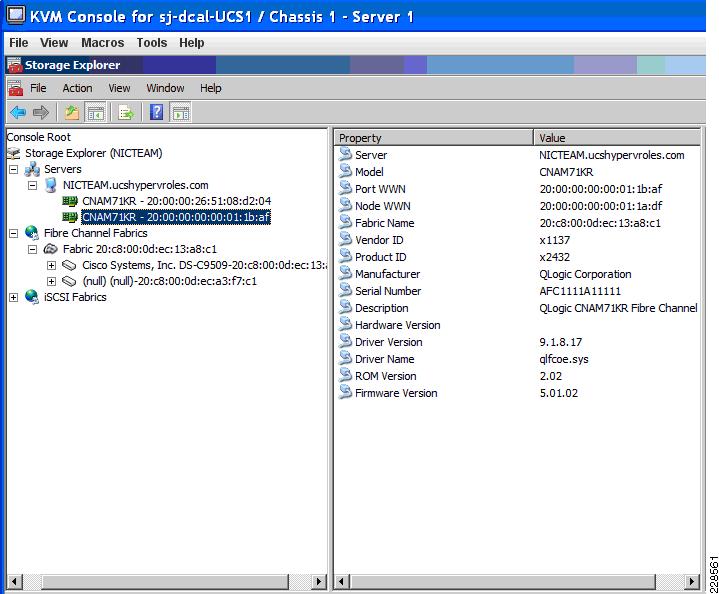The width and height of the screenshot is (719, 594).
Task: Click left arrow of details pane scrollbar
Action: 341,582
